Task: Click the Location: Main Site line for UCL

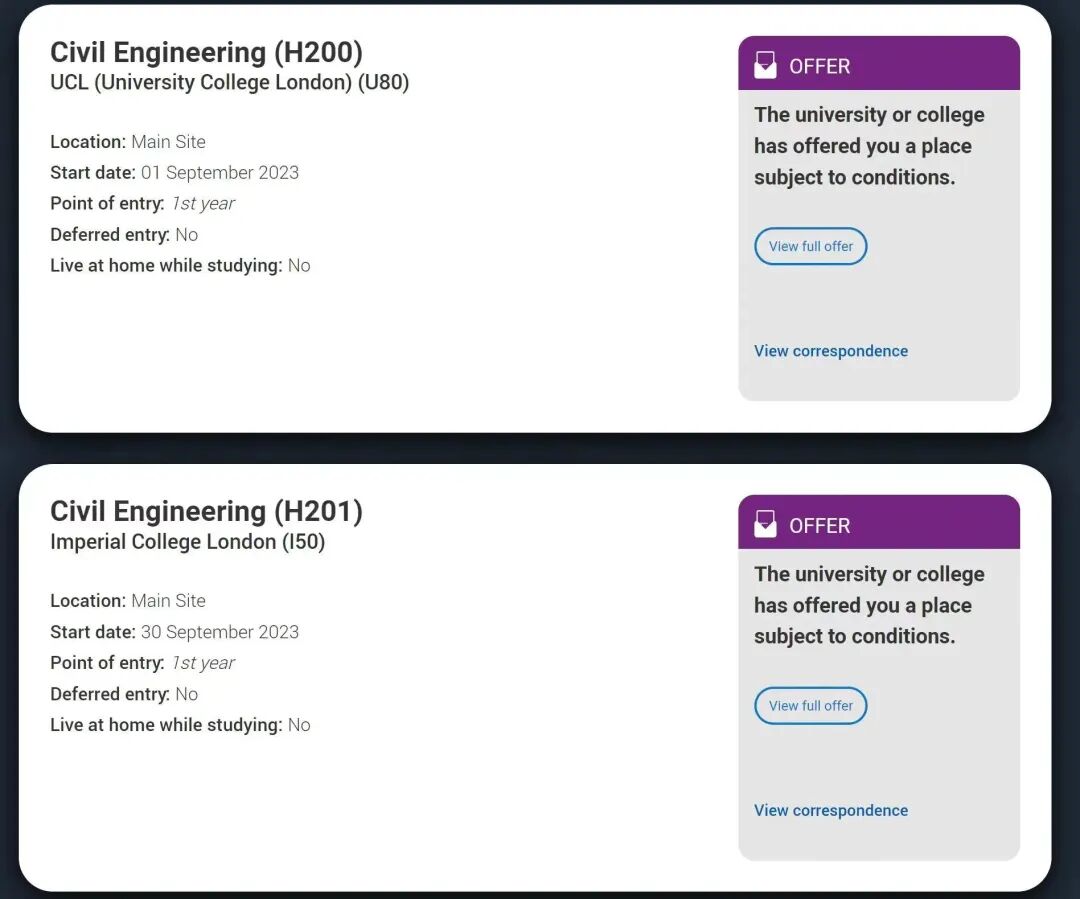Action: tap(128, 142)
